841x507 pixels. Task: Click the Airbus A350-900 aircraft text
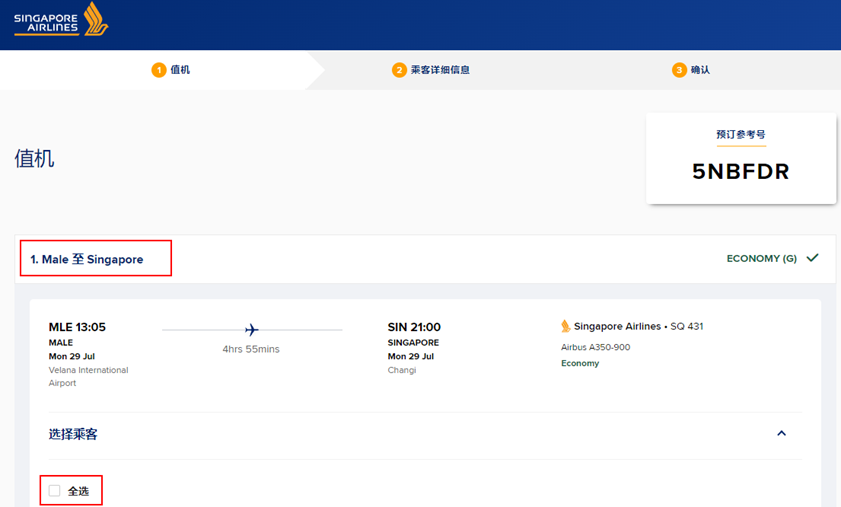pos(595,347)
